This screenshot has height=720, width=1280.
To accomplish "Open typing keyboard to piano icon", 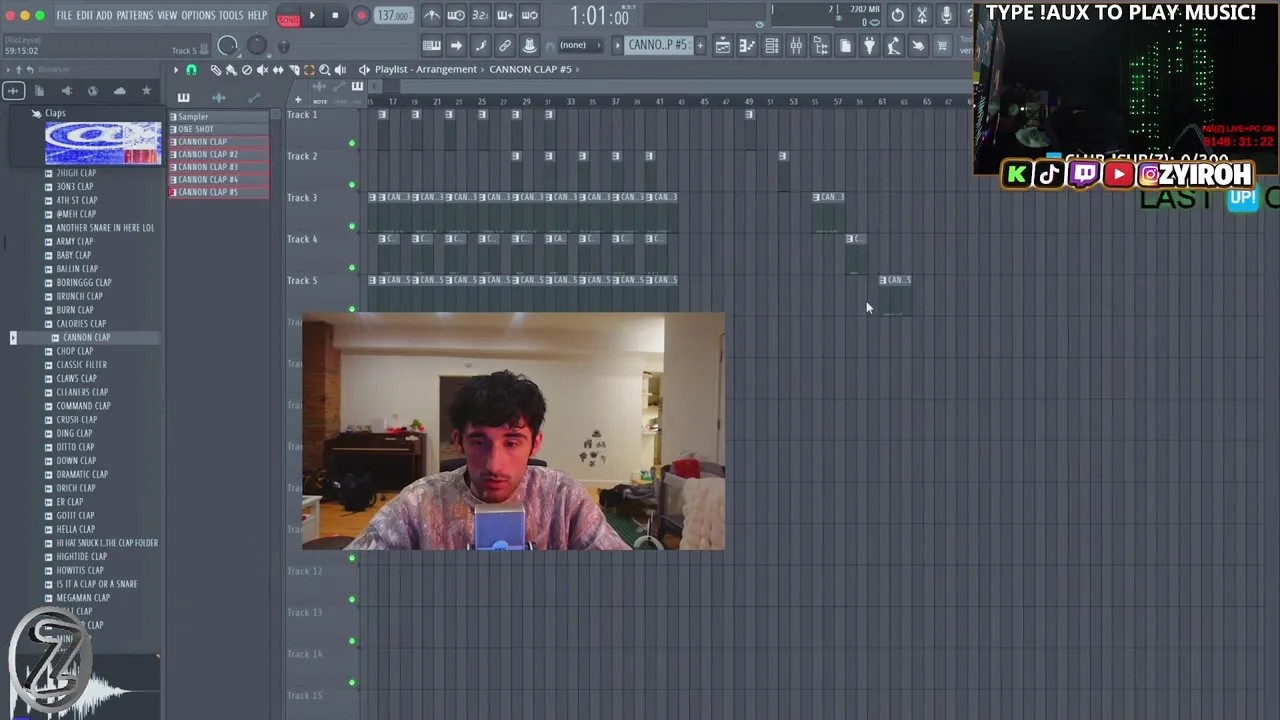I will pyautogui.click(x=431, y=46).
